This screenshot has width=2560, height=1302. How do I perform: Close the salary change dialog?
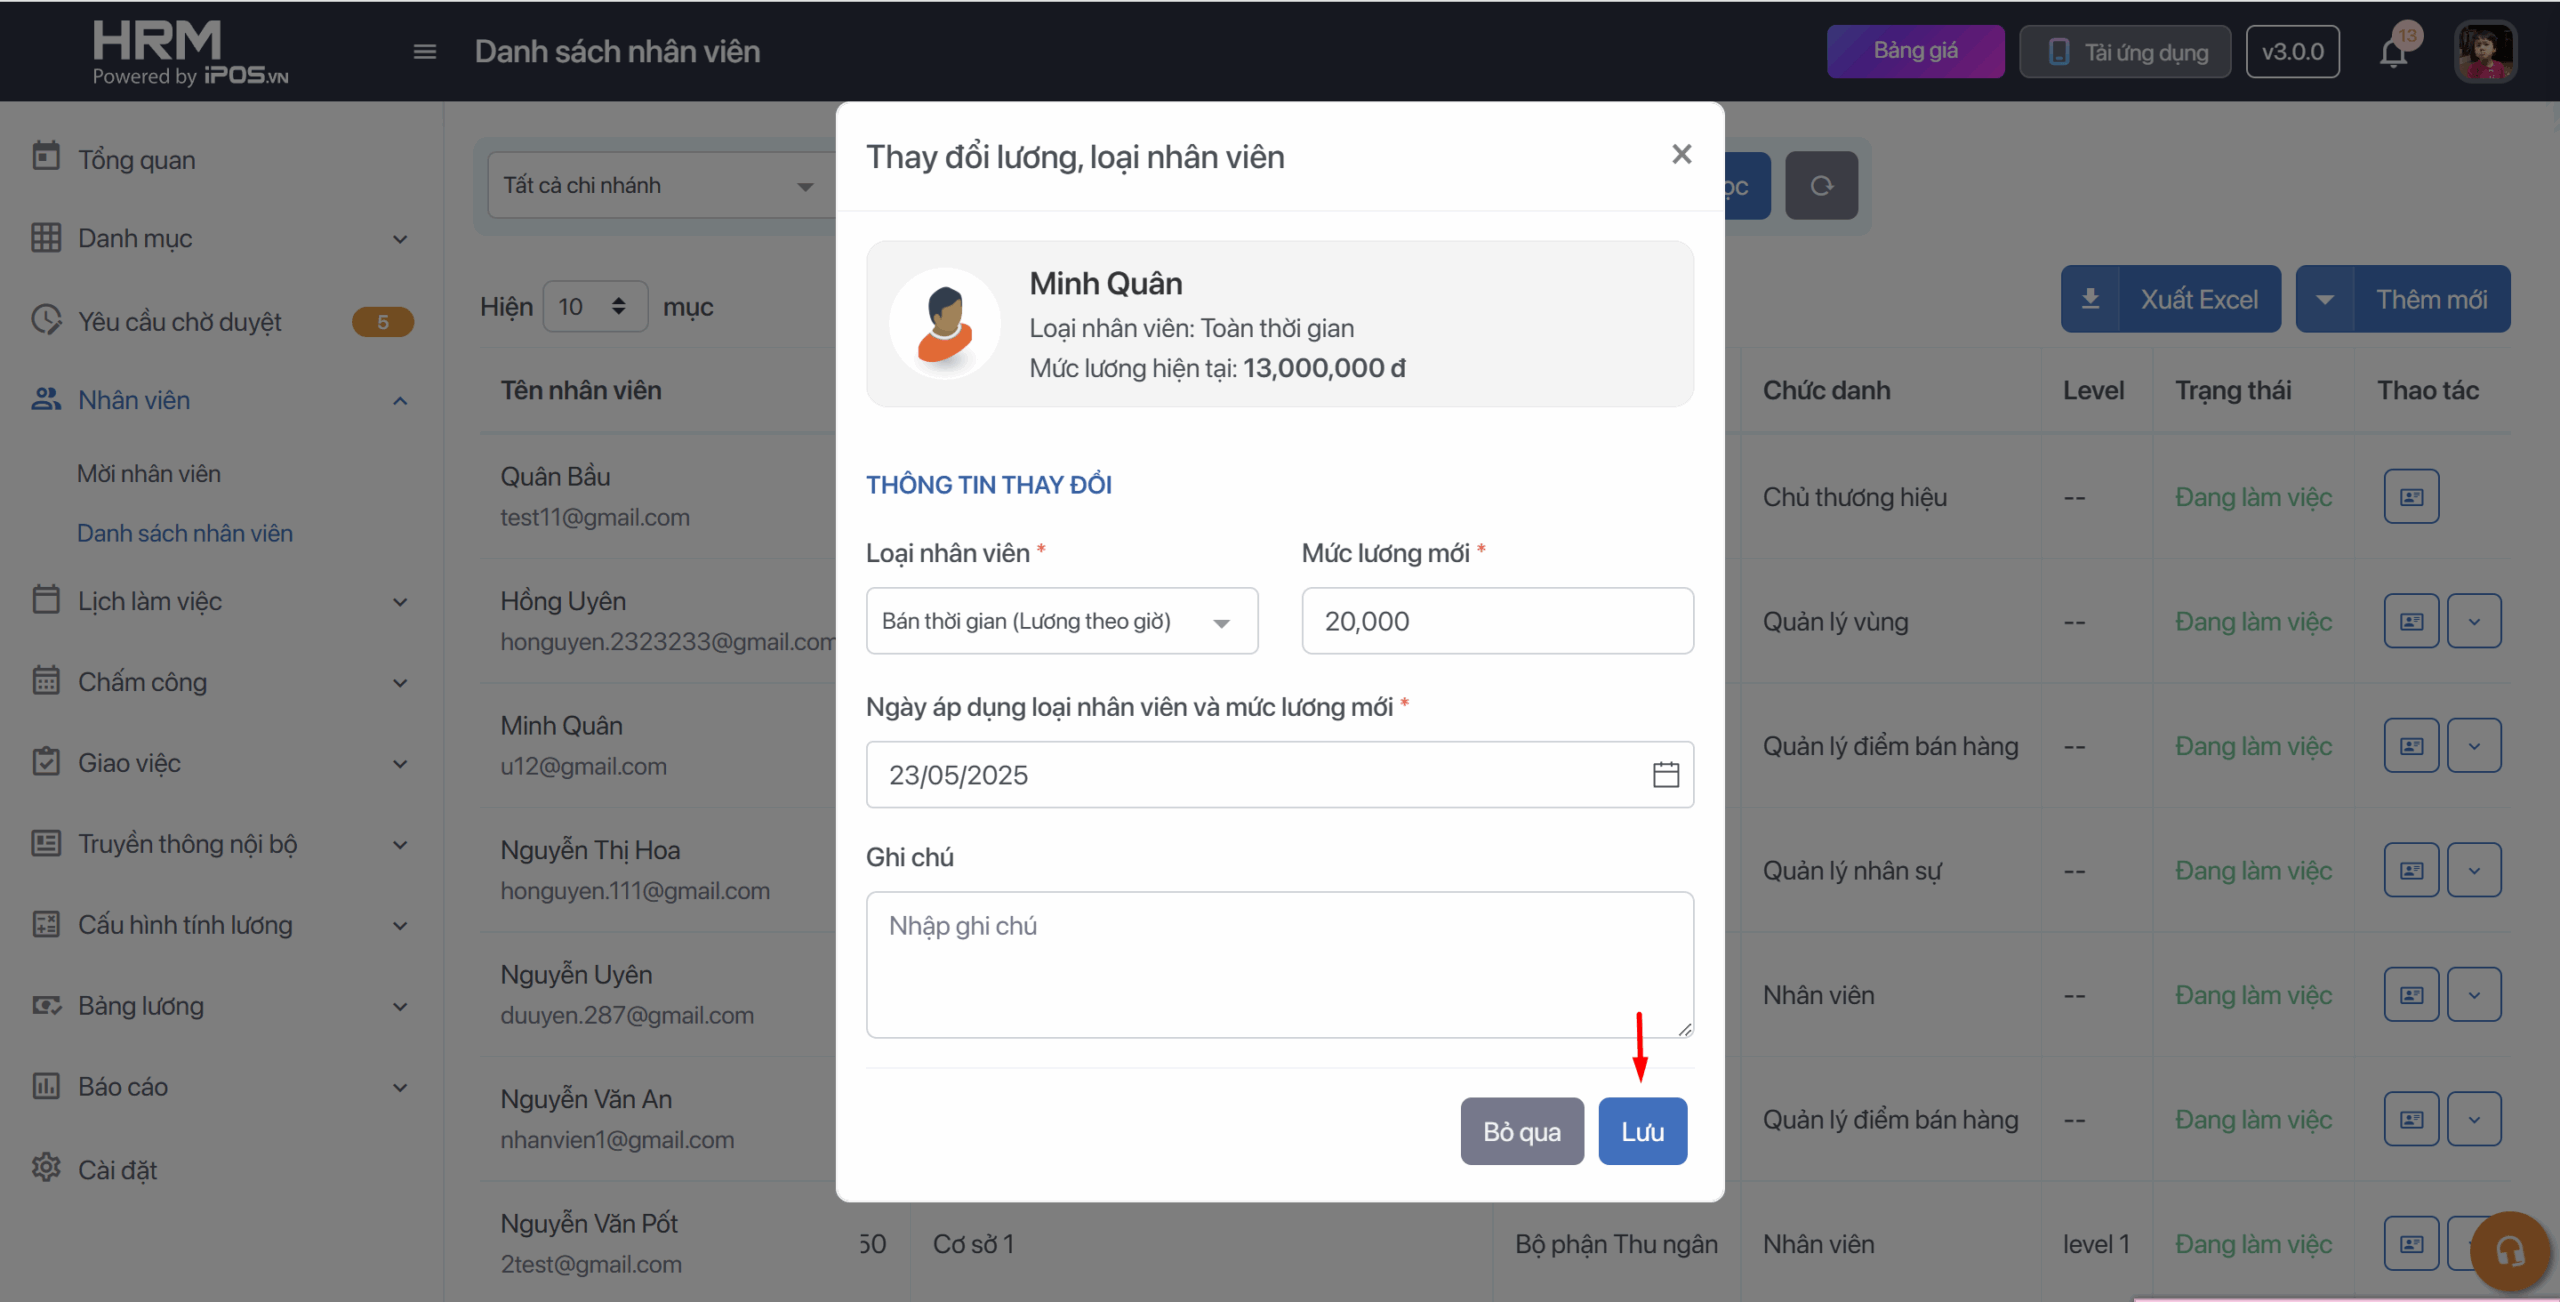tap(1681, 155)
